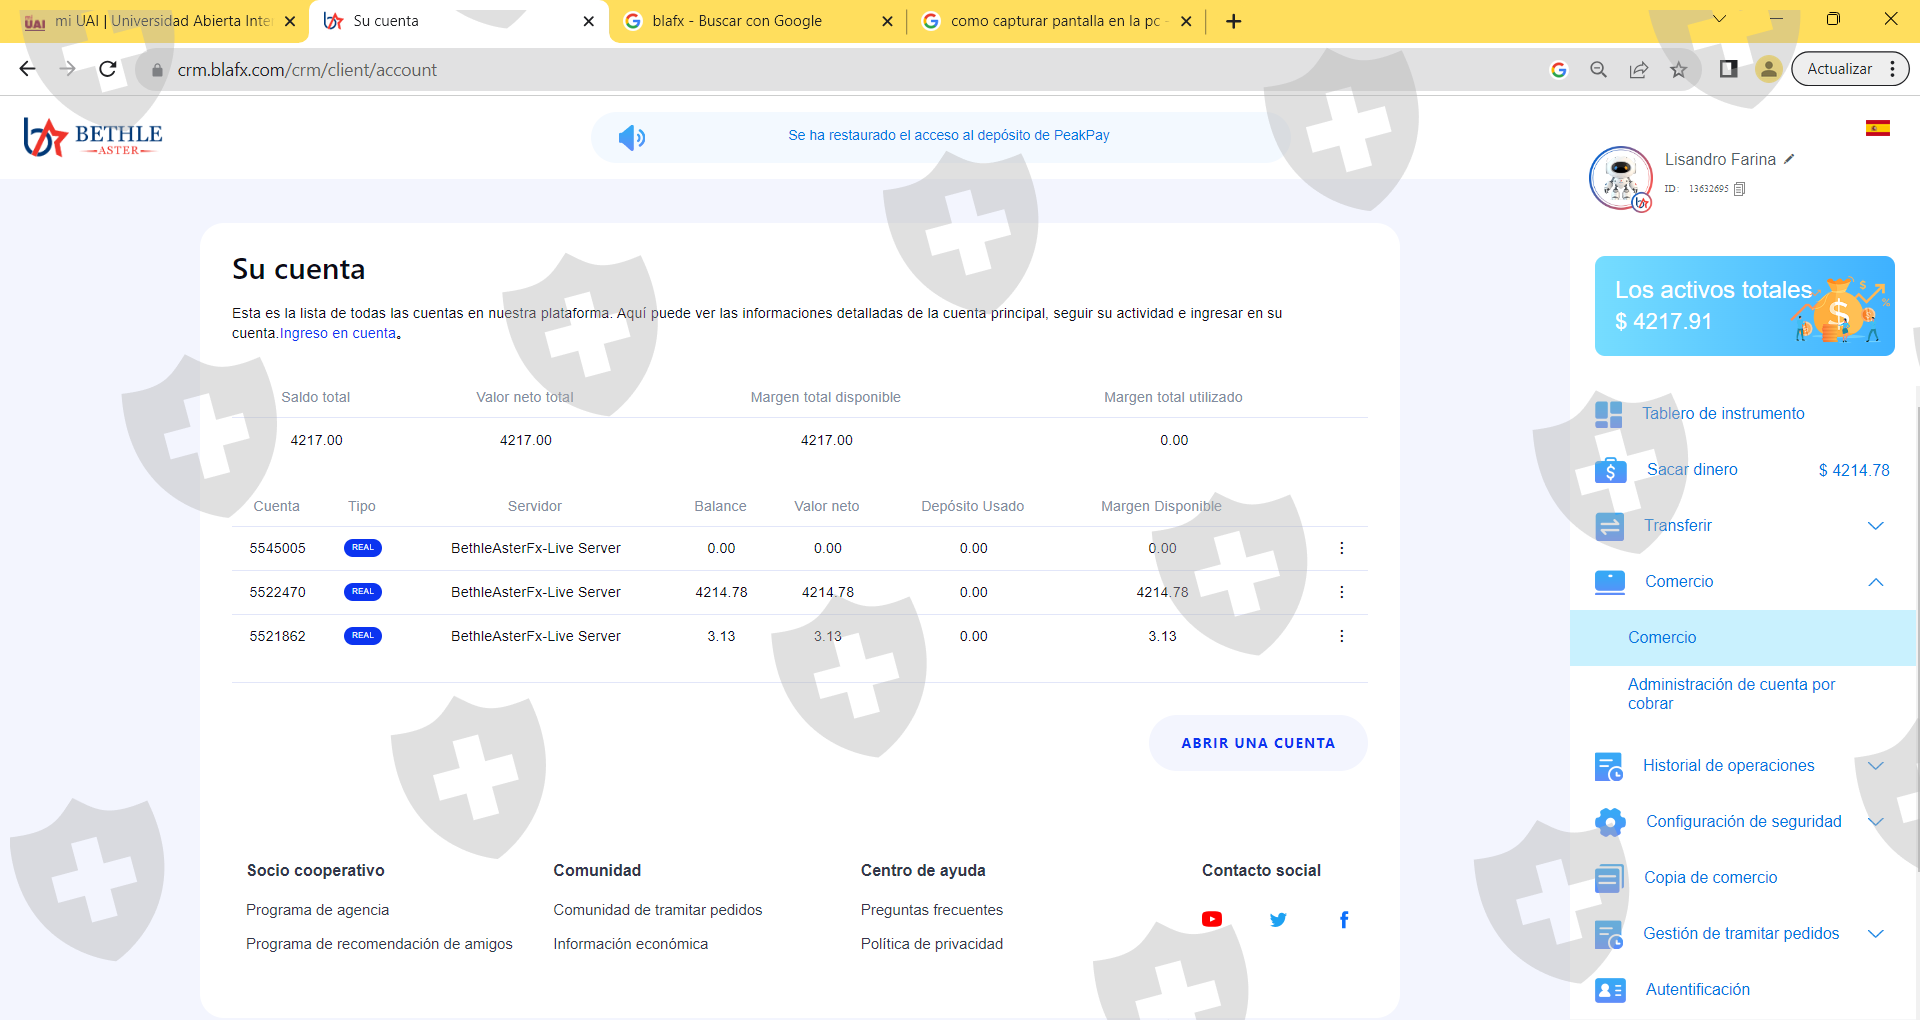
Task: Click the speaker announcement icon
Action: [631, 137]
